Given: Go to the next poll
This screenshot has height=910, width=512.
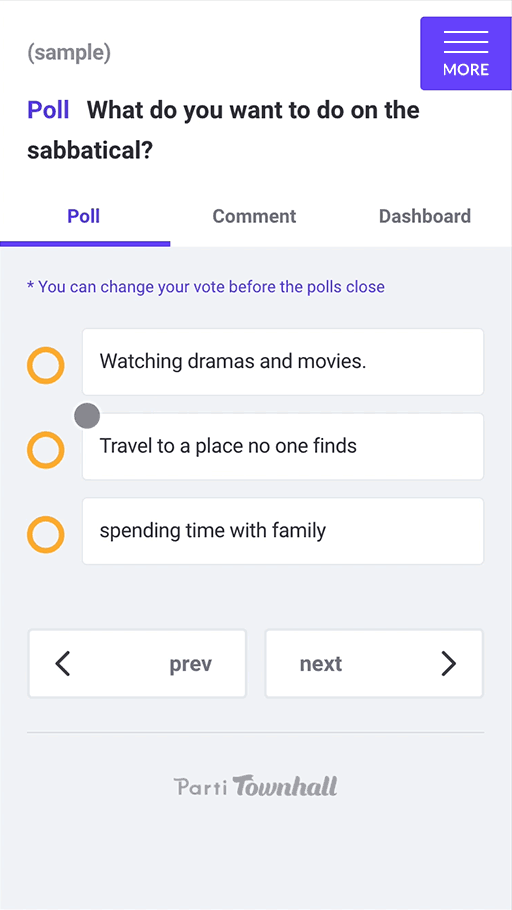Looking at the screenshot, I should point(374,663).
